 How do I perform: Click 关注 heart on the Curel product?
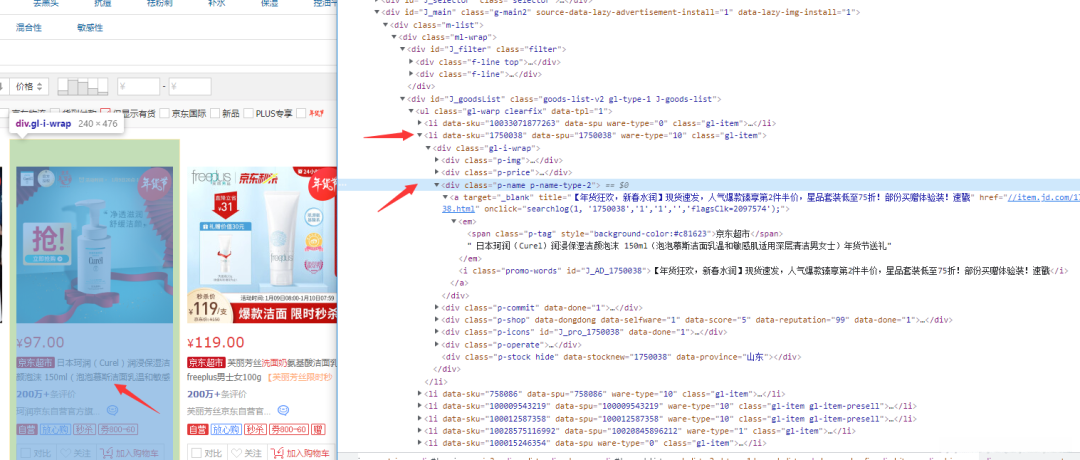click(x=75, y=454)
